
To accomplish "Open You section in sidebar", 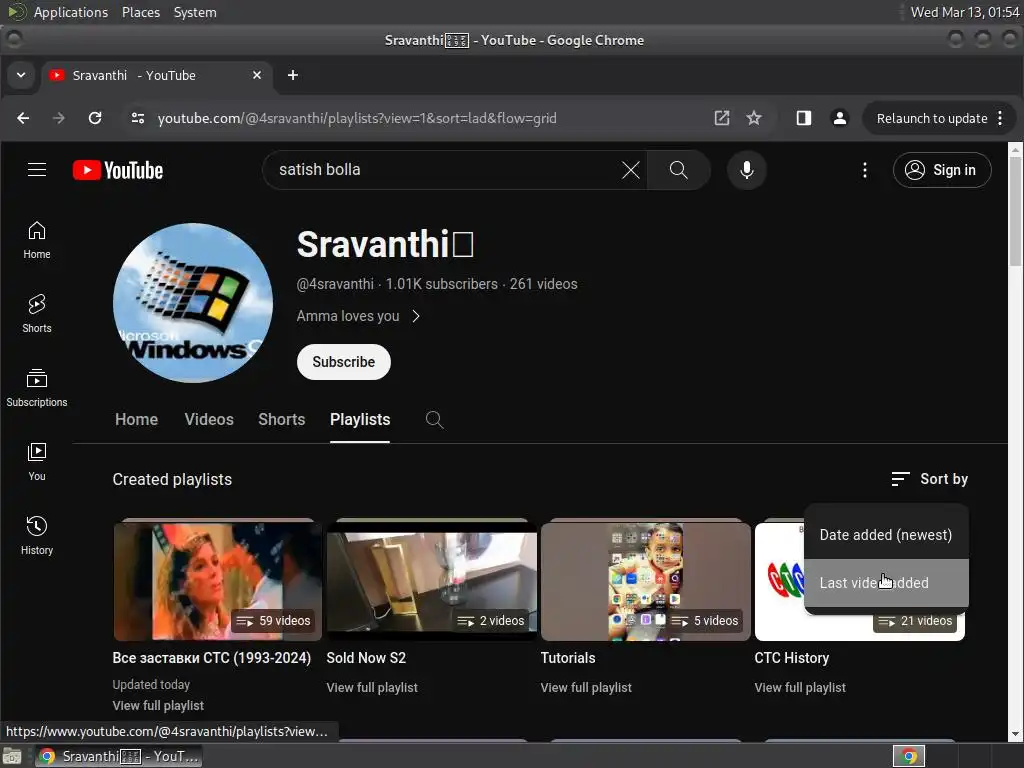I will 37,462.
